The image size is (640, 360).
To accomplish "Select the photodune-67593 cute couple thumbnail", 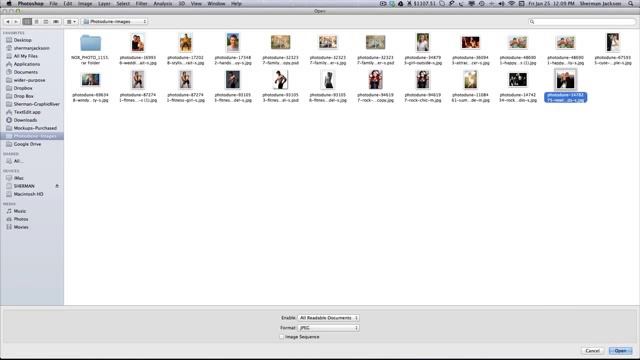I will [613, 42].
